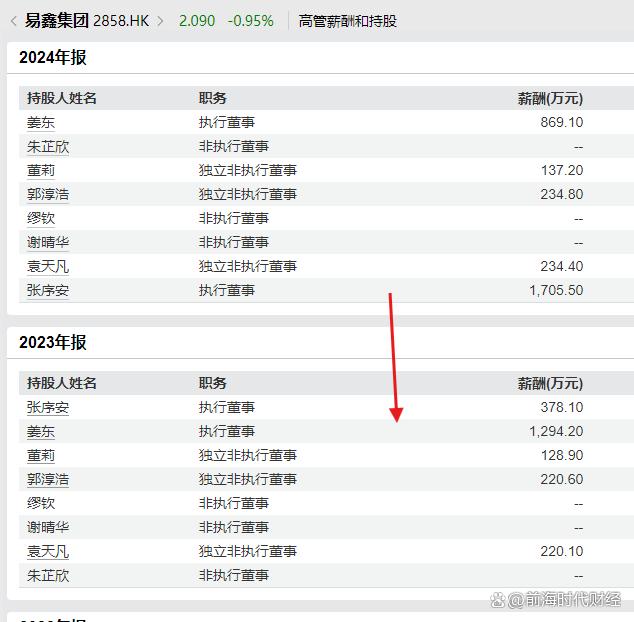634x622 pixels.
Task: Select salary value 1,294.20
Action: point(556,431)
